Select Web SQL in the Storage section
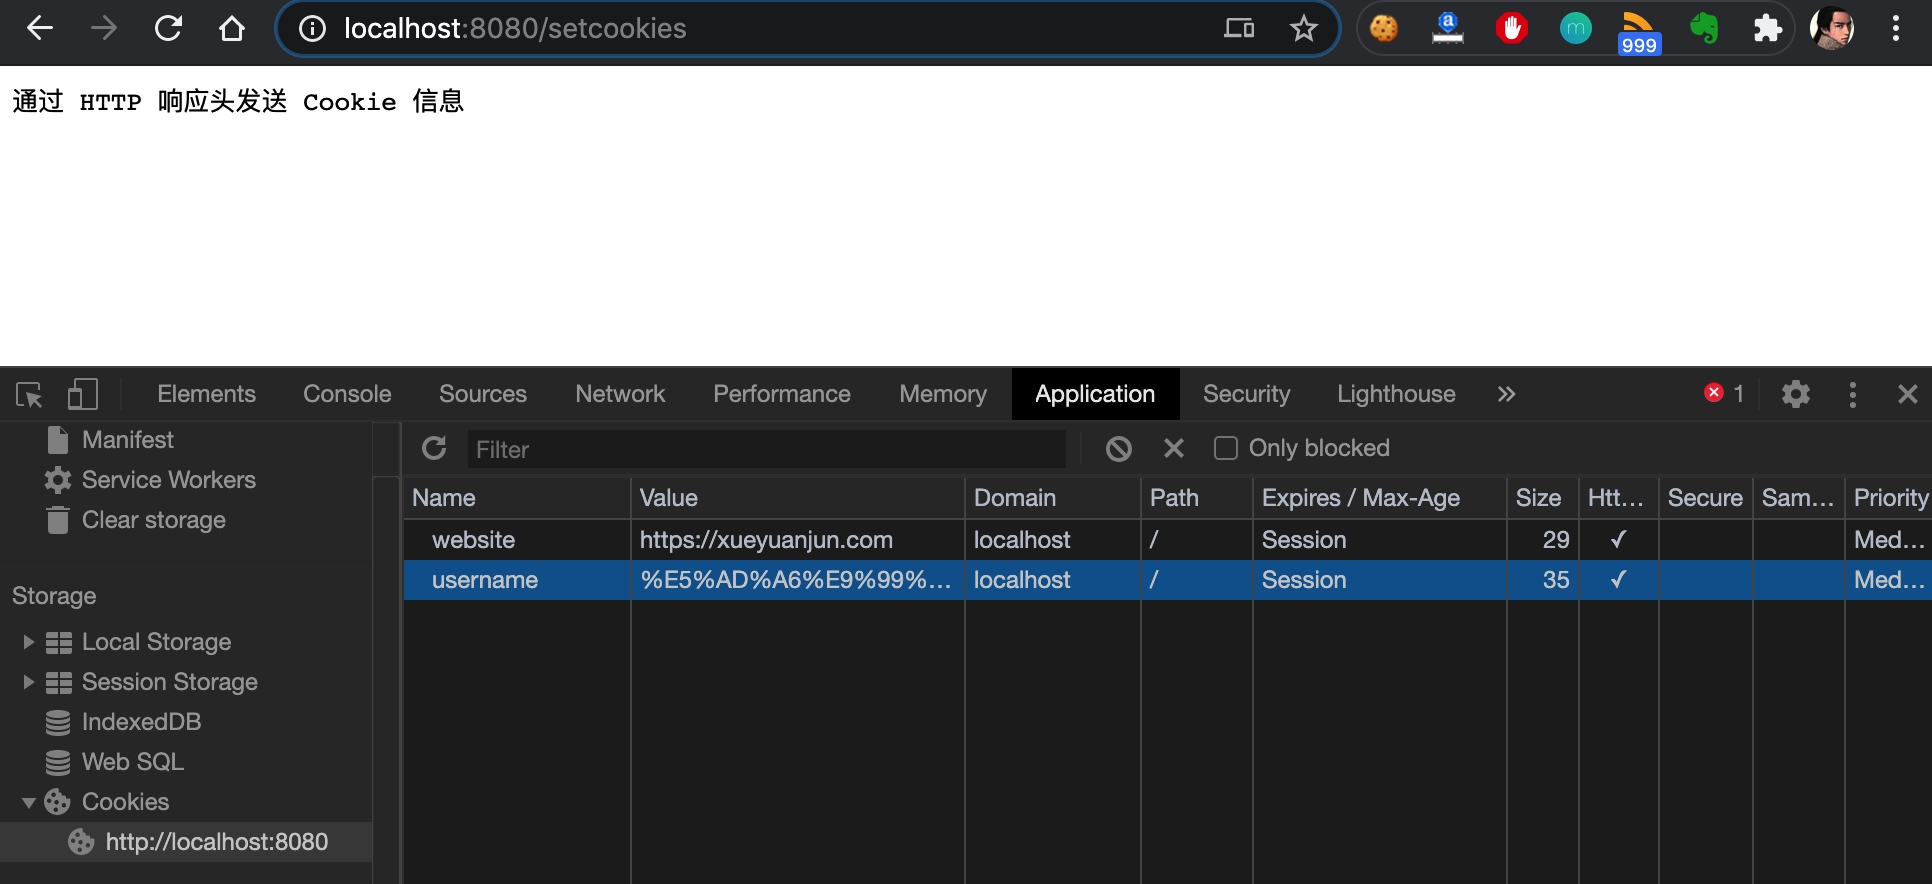Image resolution: width=1932 pixels, height=884 pixels. (132, 762)
